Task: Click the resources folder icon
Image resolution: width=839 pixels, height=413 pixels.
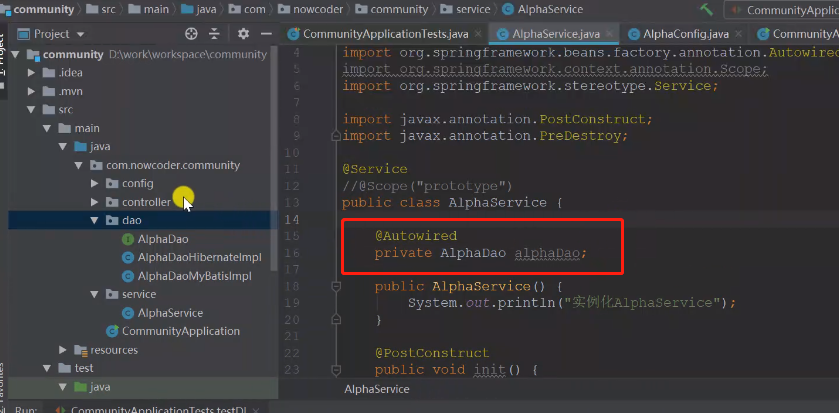Action: [80, 350]
